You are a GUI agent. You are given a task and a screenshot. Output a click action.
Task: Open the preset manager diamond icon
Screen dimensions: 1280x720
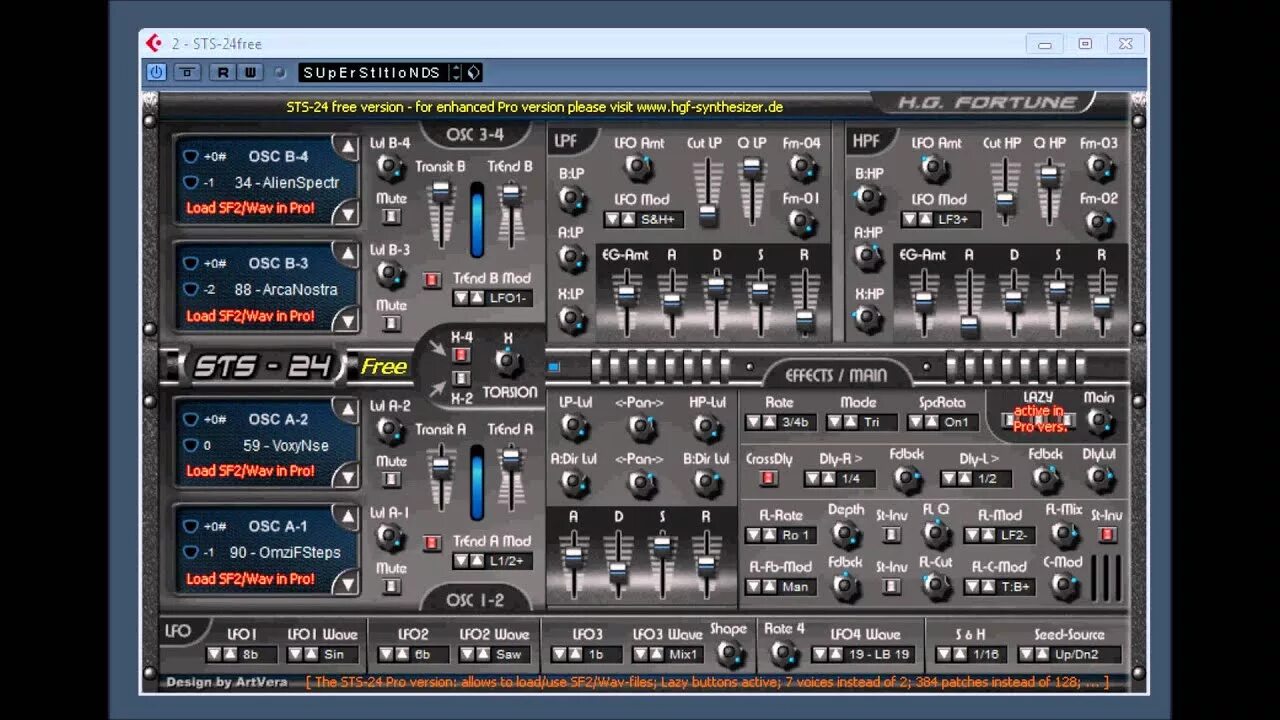pyautogui.click(x=473, y=72)
